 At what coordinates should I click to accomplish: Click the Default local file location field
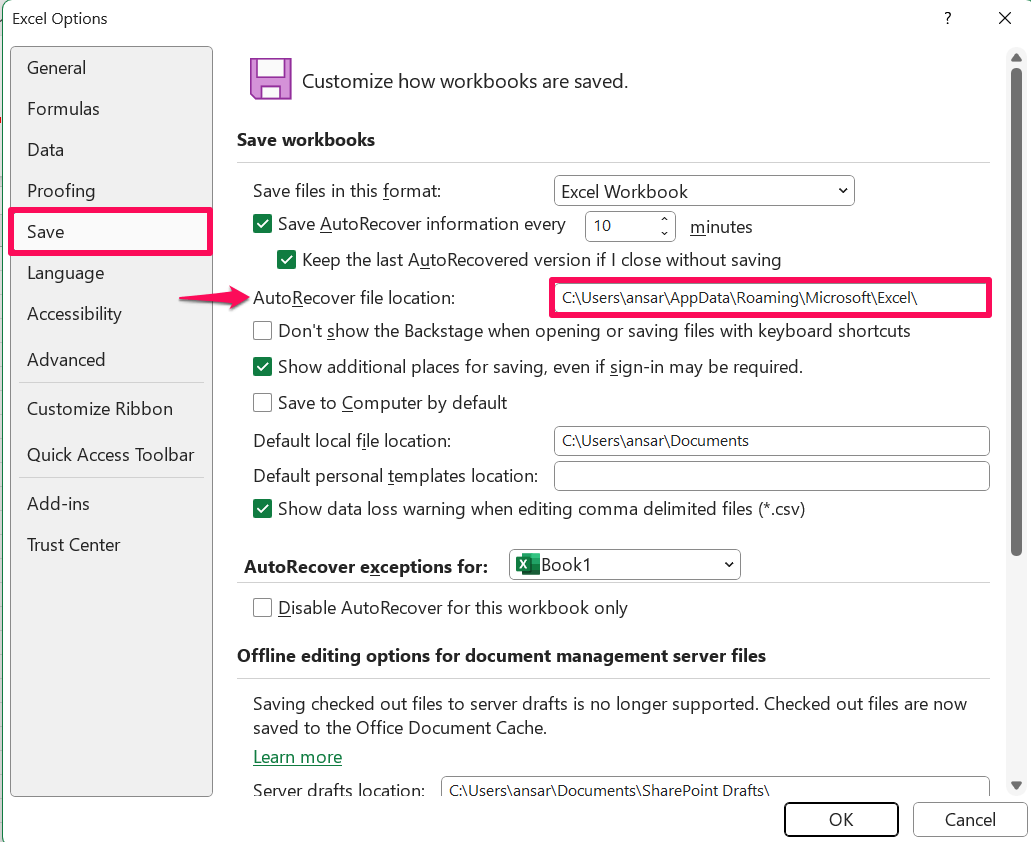771,441
